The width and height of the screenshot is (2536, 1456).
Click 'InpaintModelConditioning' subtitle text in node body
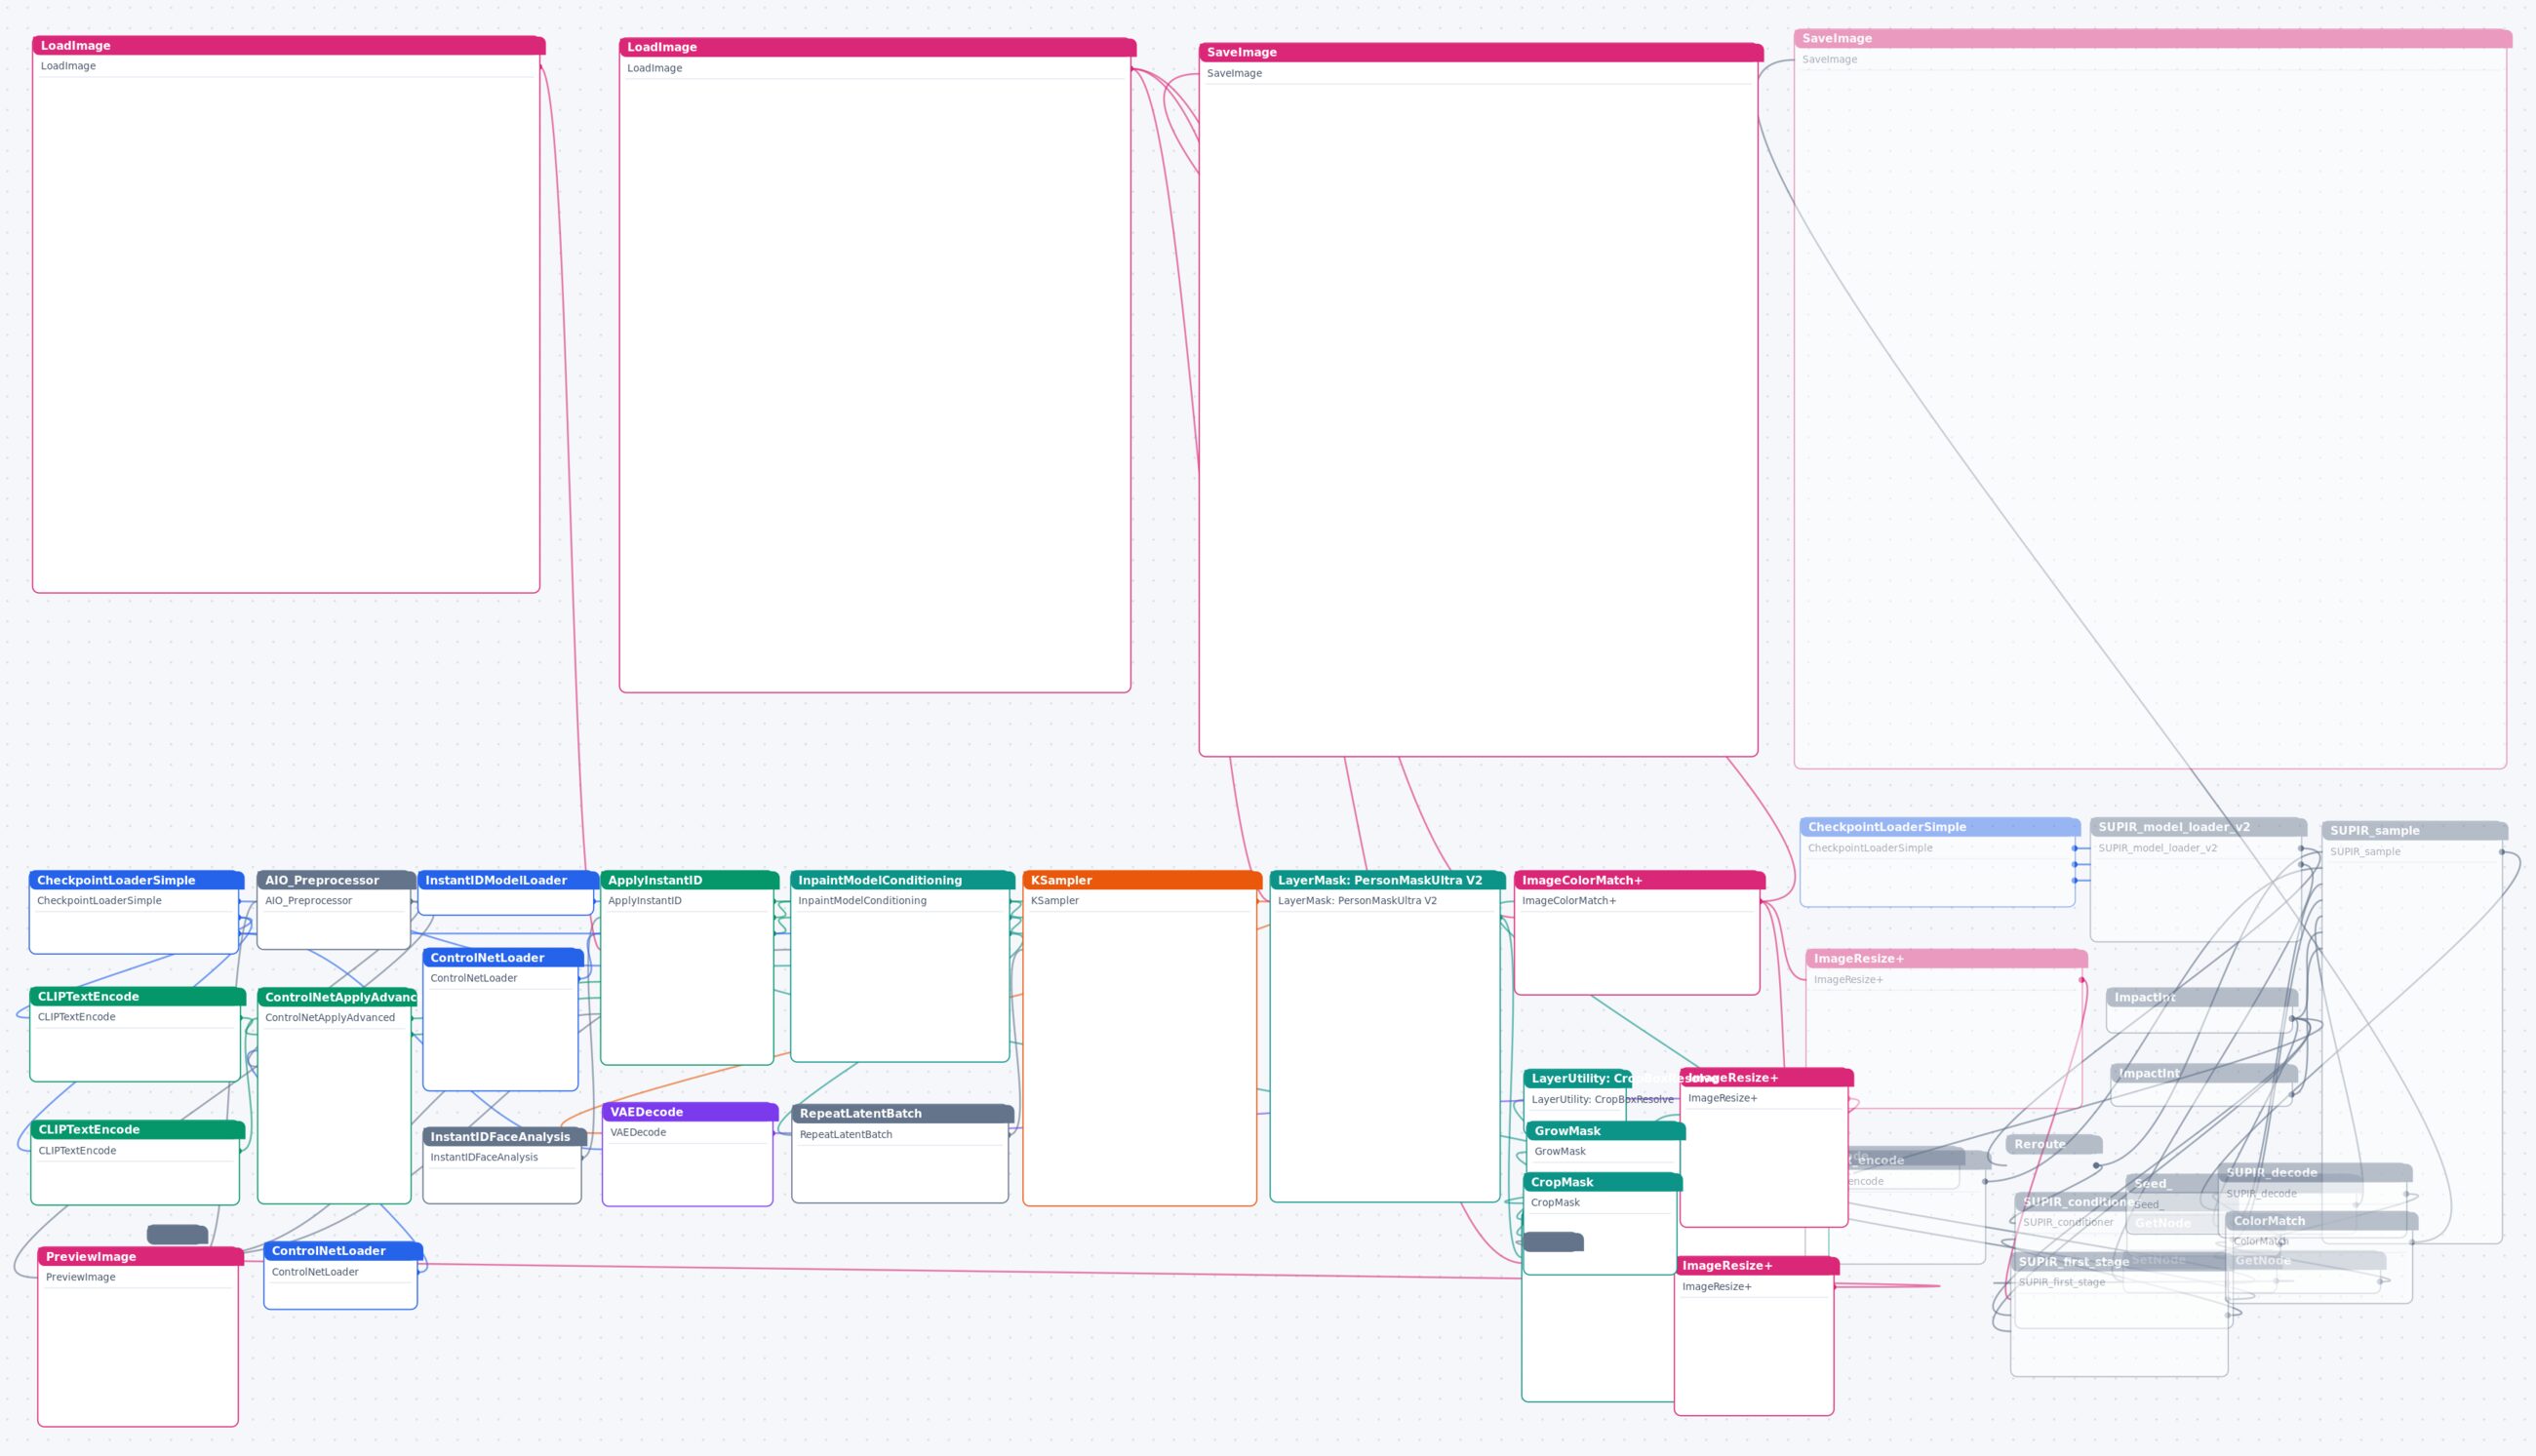click(x=862, y=901)
